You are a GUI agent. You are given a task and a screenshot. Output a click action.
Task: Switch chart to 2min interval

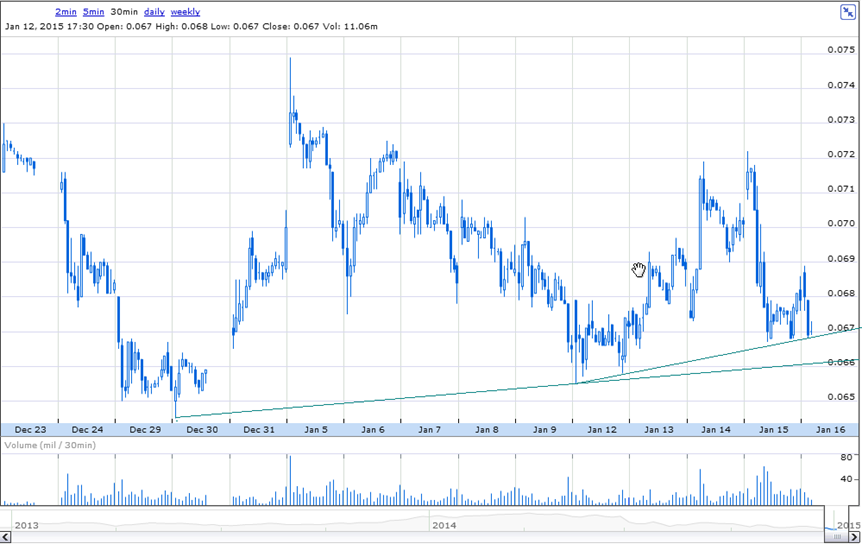point(65,12)
